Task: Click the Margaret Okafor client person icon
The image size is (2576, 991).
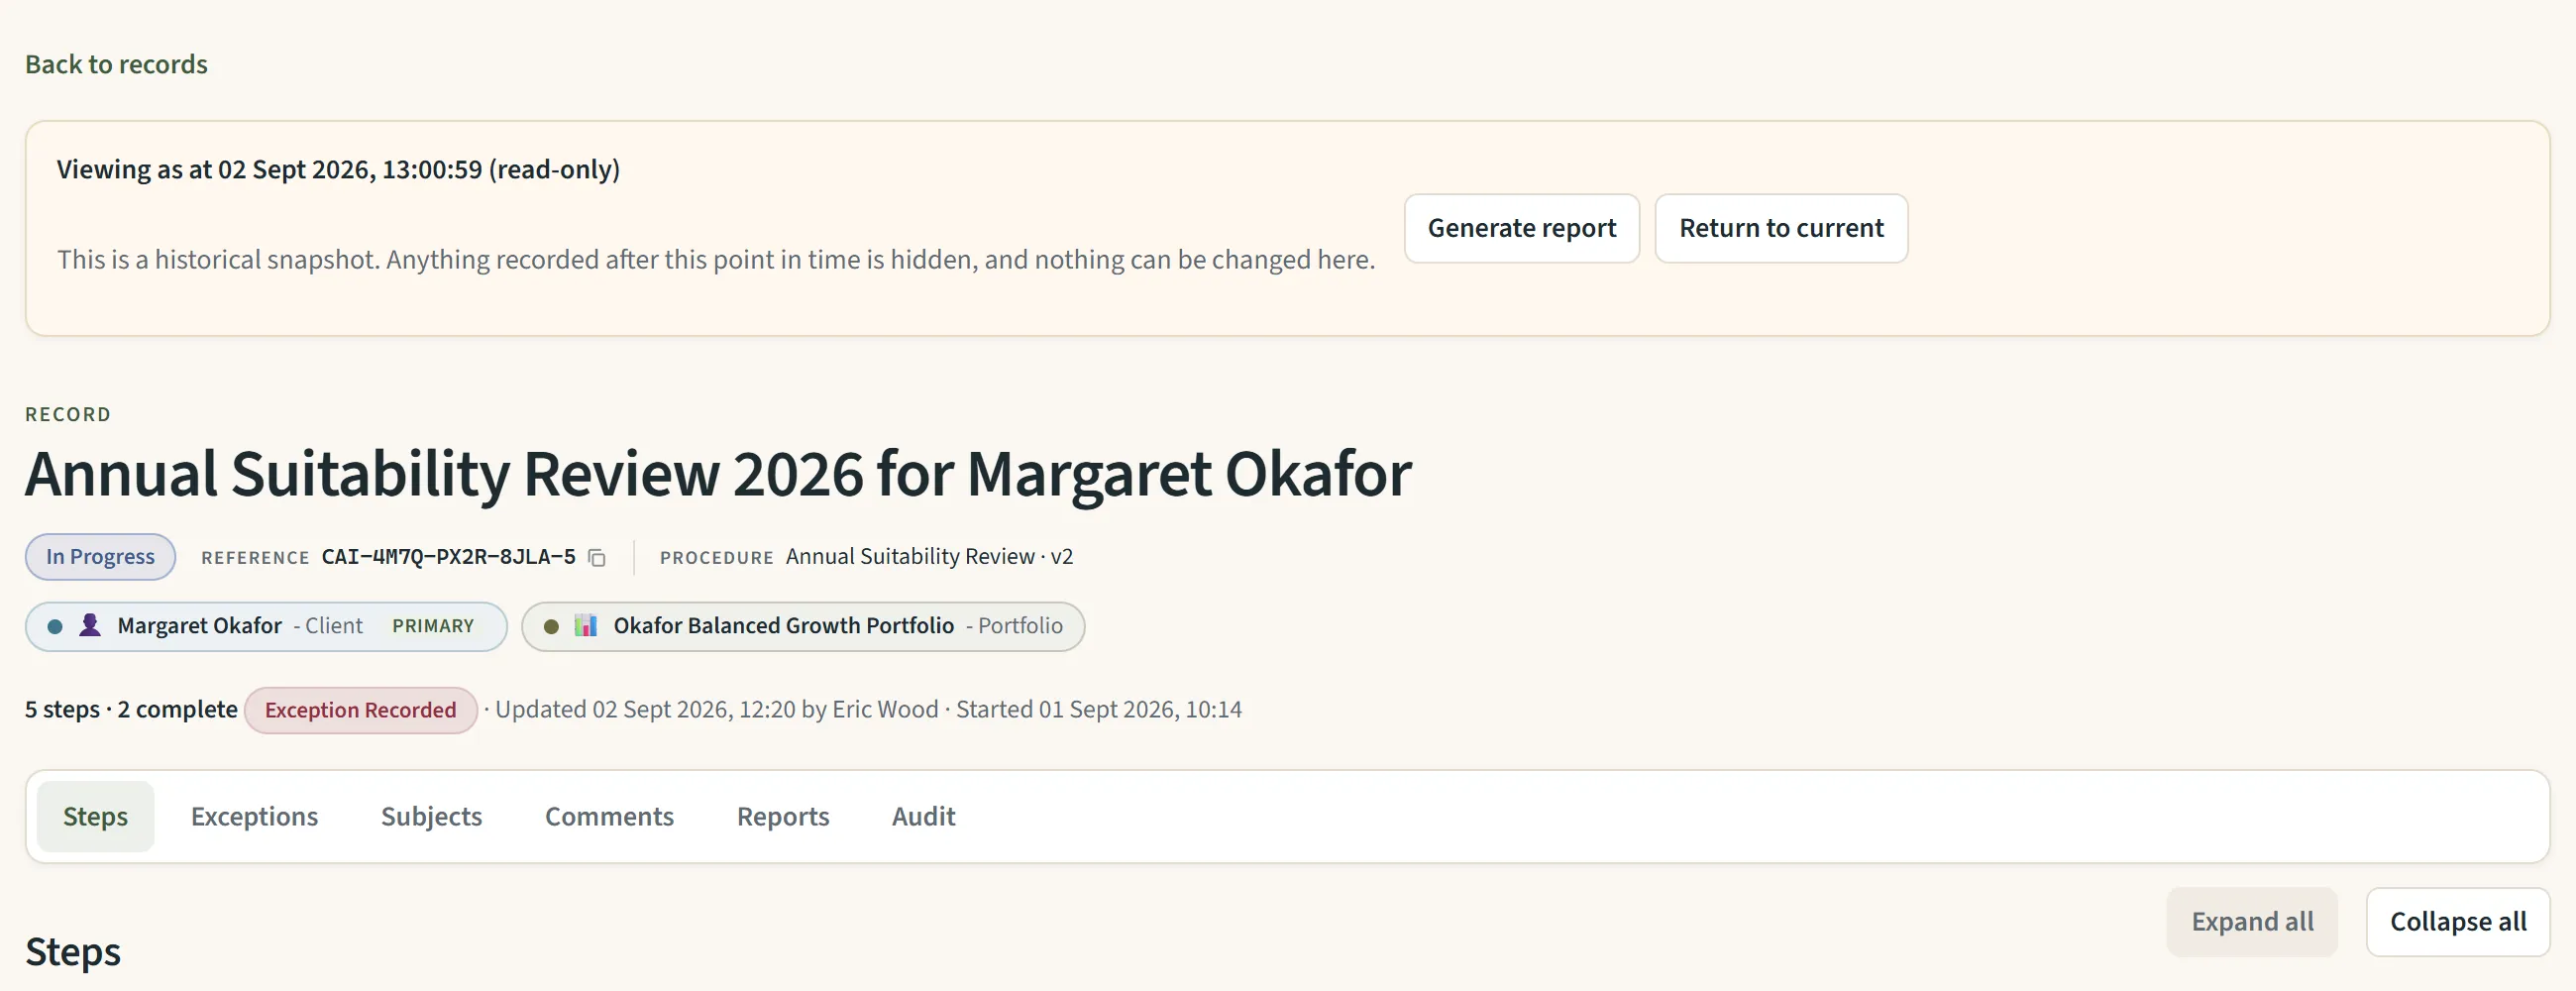Action: (90, 626)
